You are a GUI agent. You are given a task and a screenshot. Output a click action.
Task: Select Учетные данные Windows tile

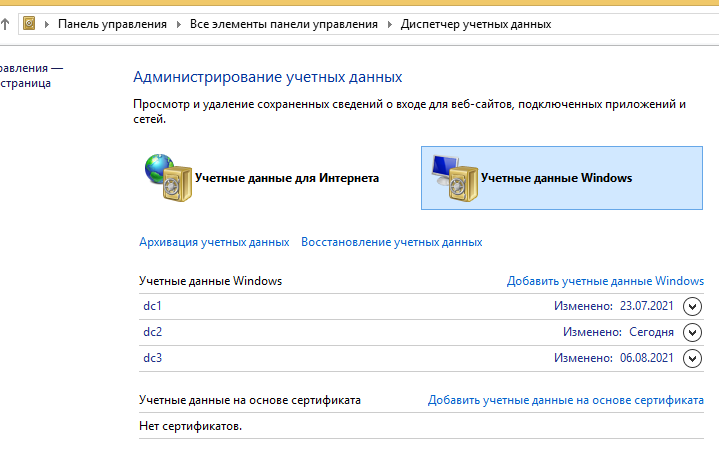562,178
